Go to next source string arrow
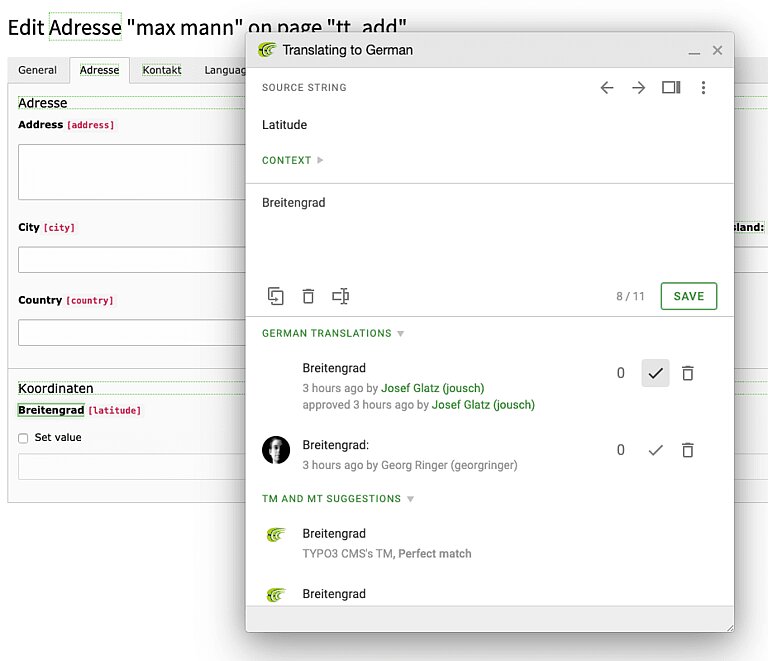 tap(638, 88)
